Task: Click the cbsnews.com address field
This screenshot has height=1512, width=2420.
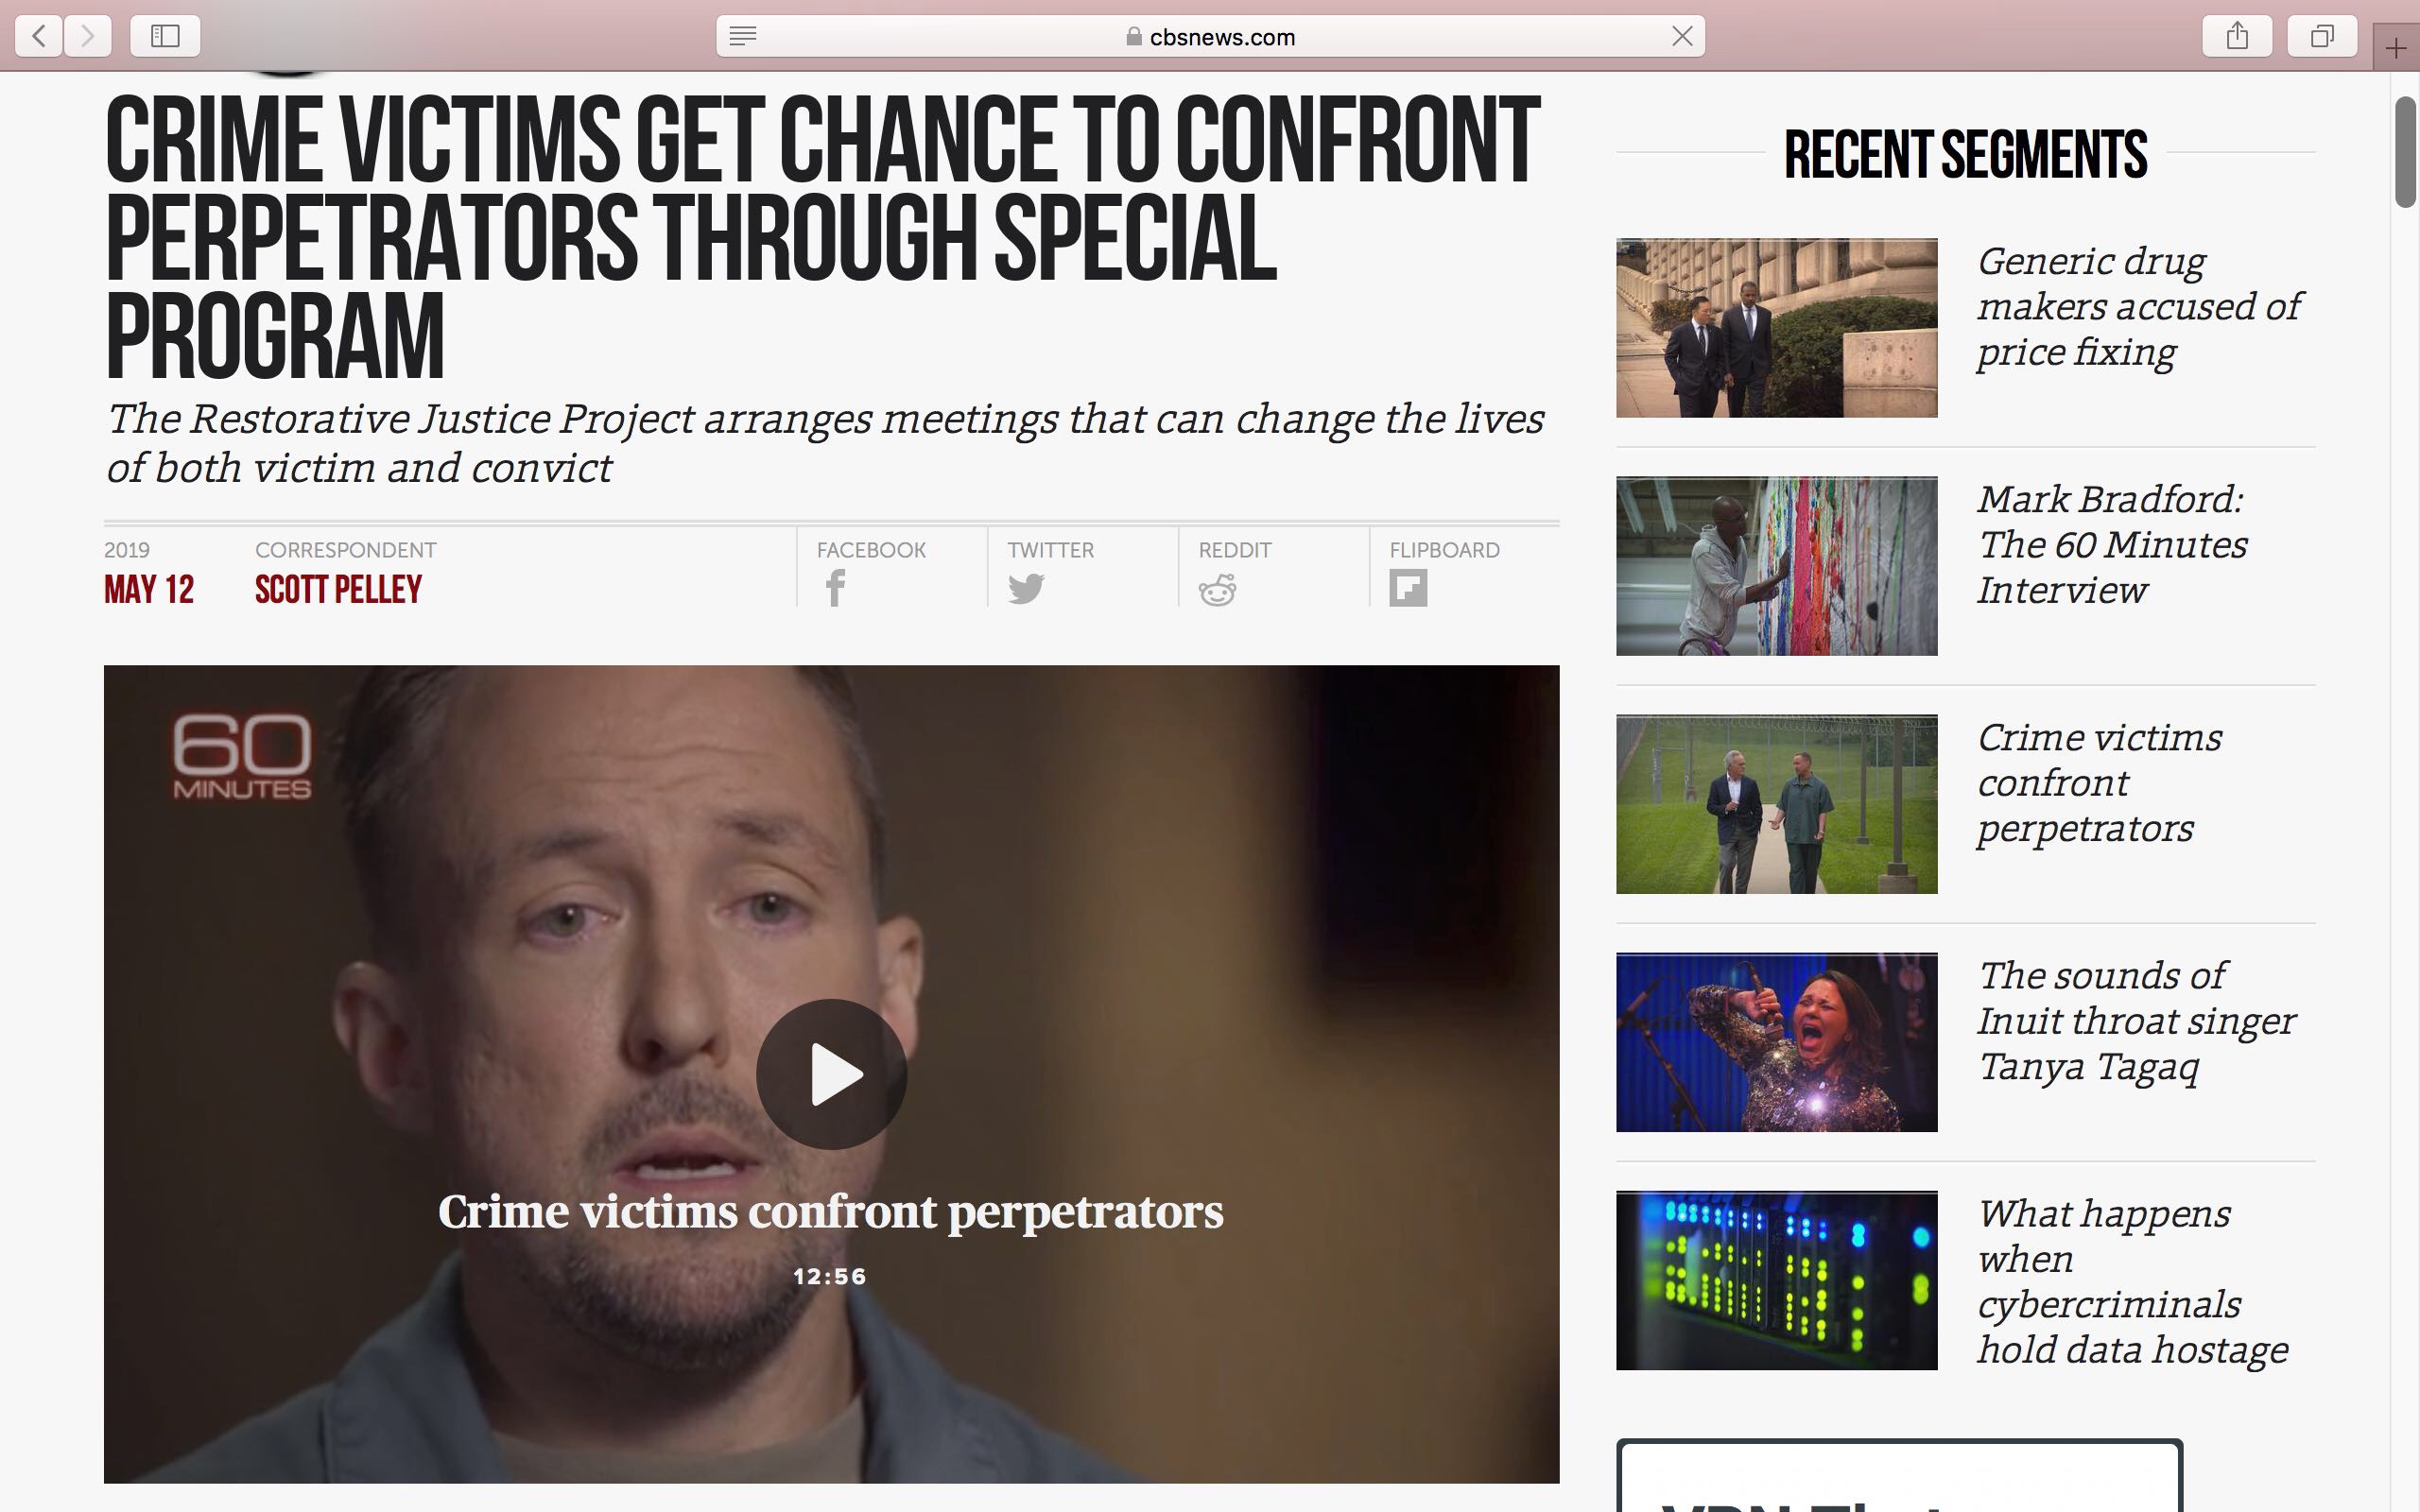Action: [1210, 37]
